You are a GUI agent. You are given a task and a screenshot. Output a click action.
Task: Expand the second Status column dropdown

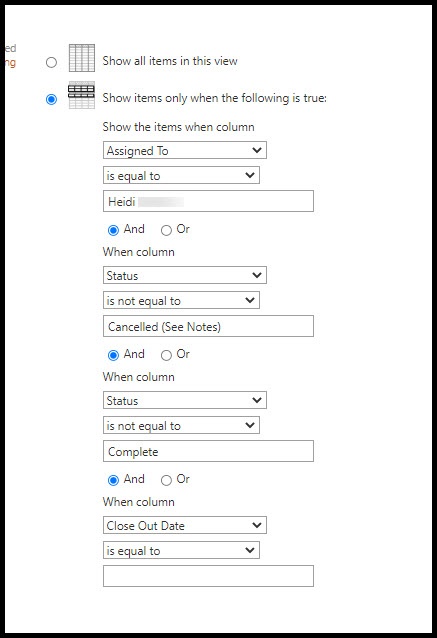click(185, 400)
